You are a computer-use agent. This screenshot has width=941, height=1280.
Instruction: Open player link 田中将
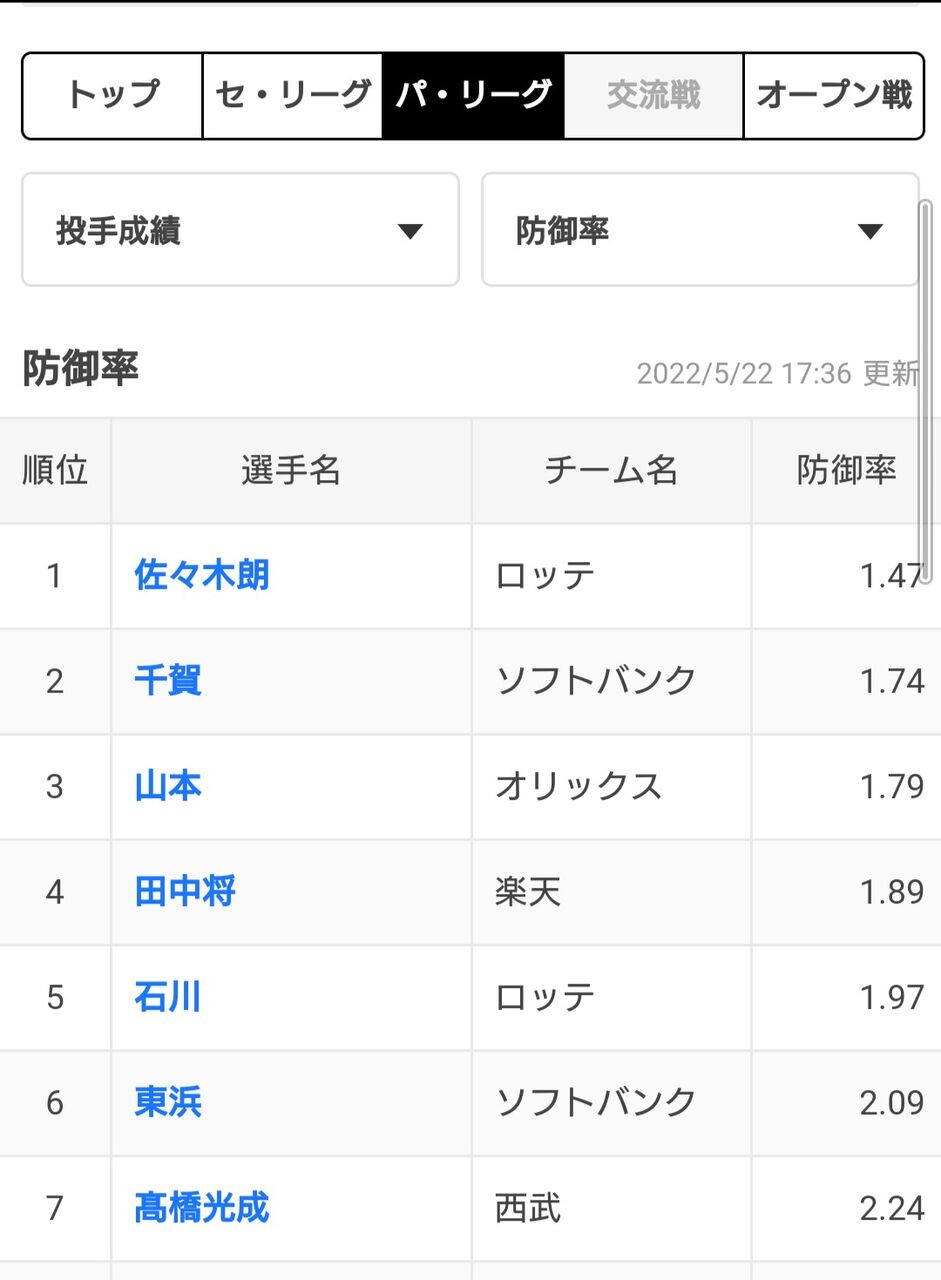click(185, 891)
